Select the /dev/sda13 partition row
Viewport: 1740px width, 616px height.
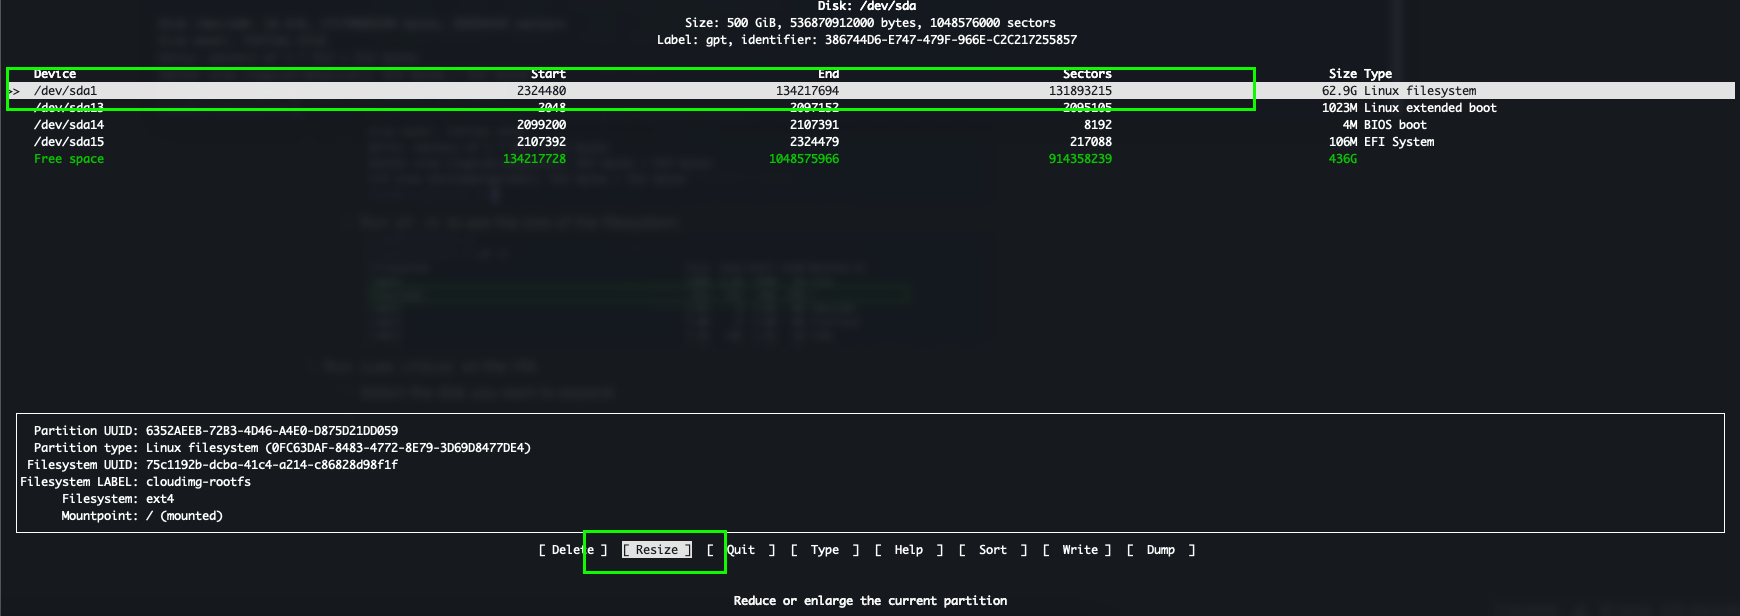[68, 108]
